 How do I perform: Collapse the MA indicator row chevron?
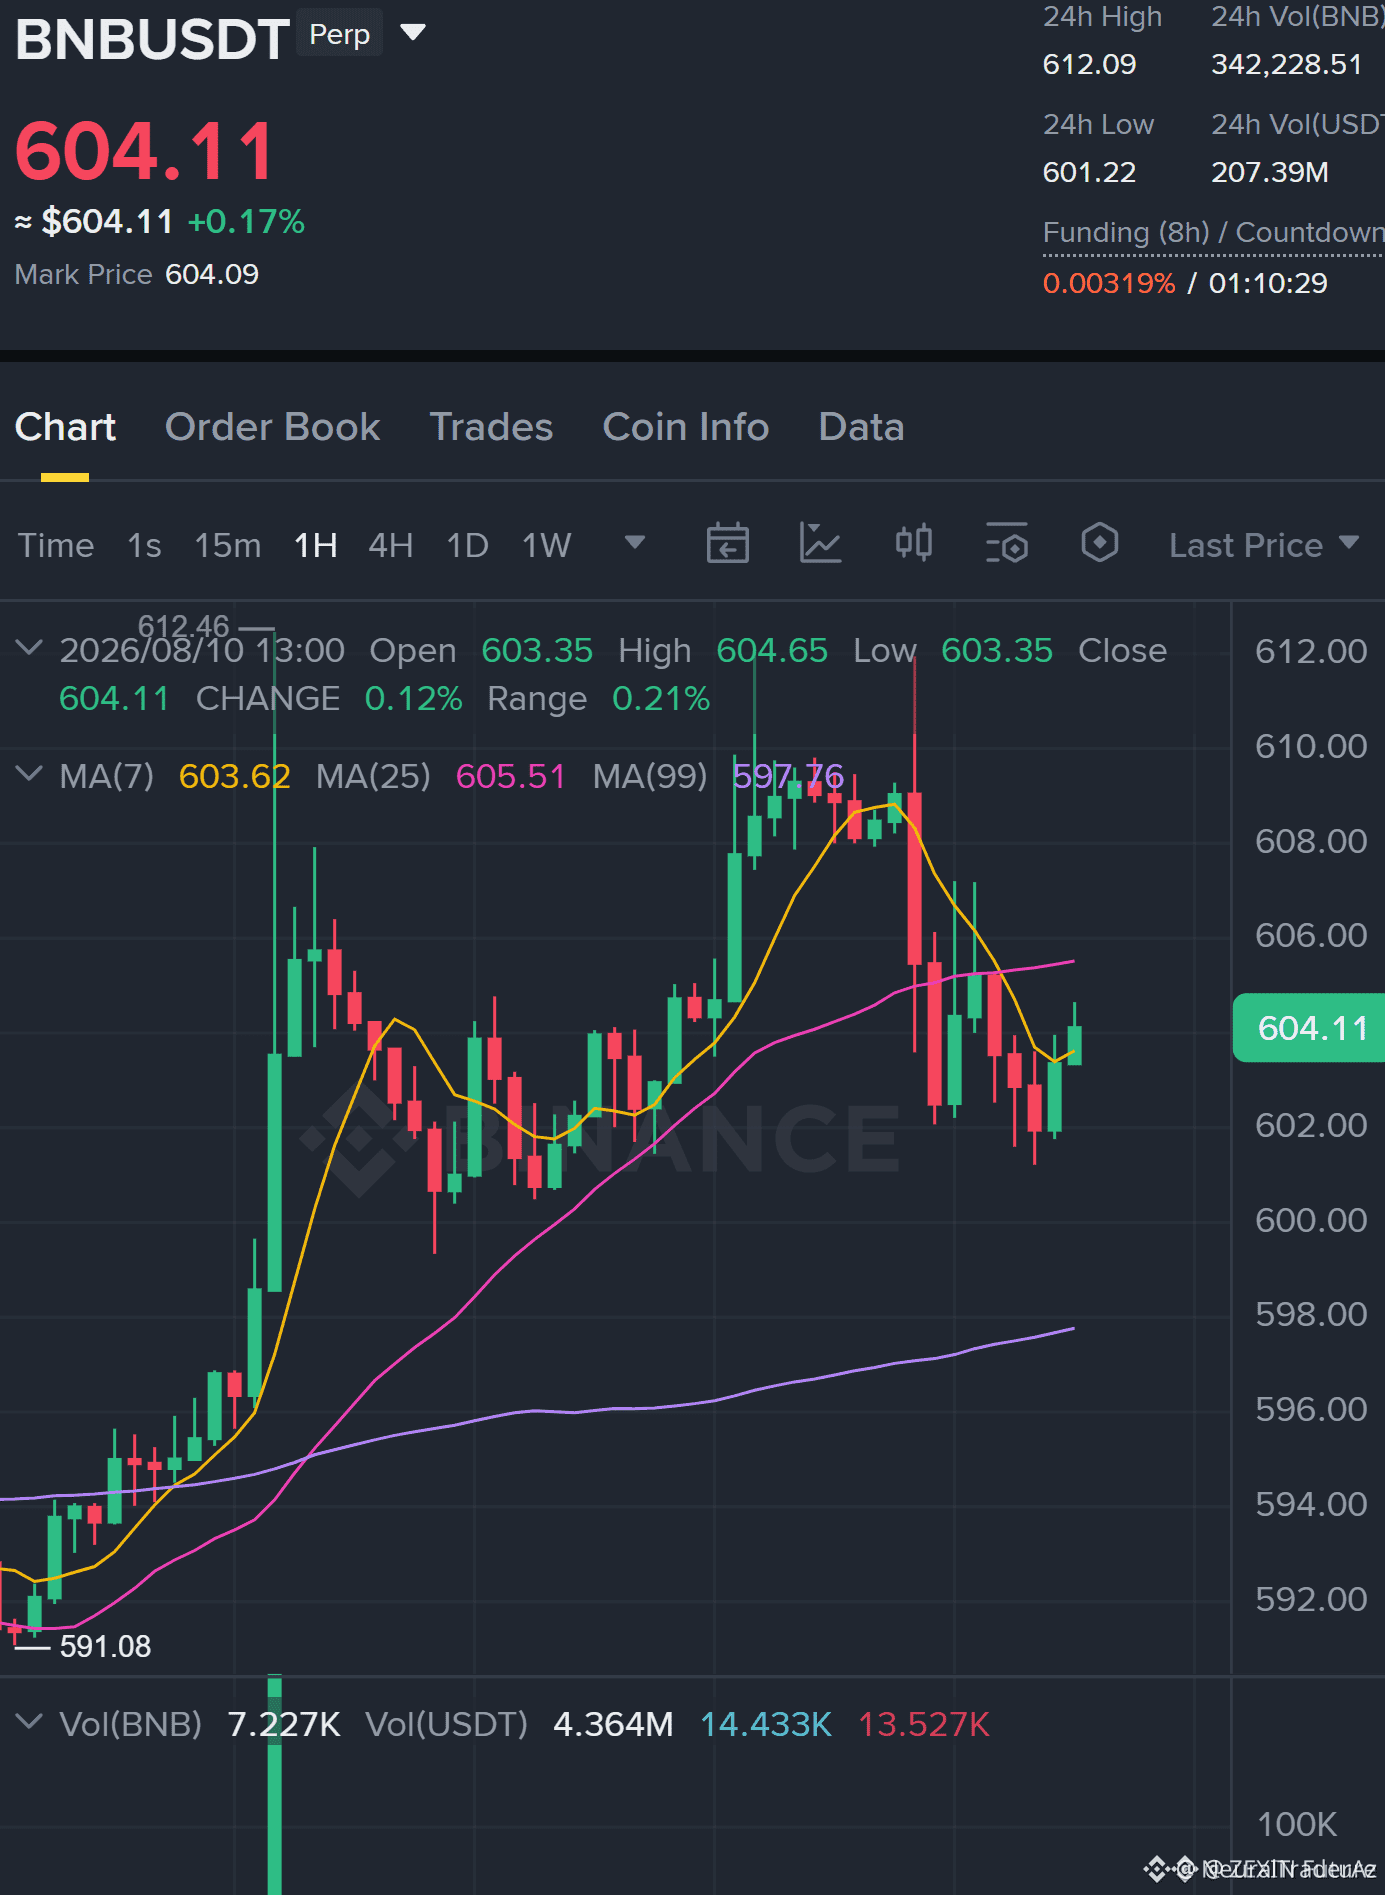pyautogui.click(x=30, y=774)
